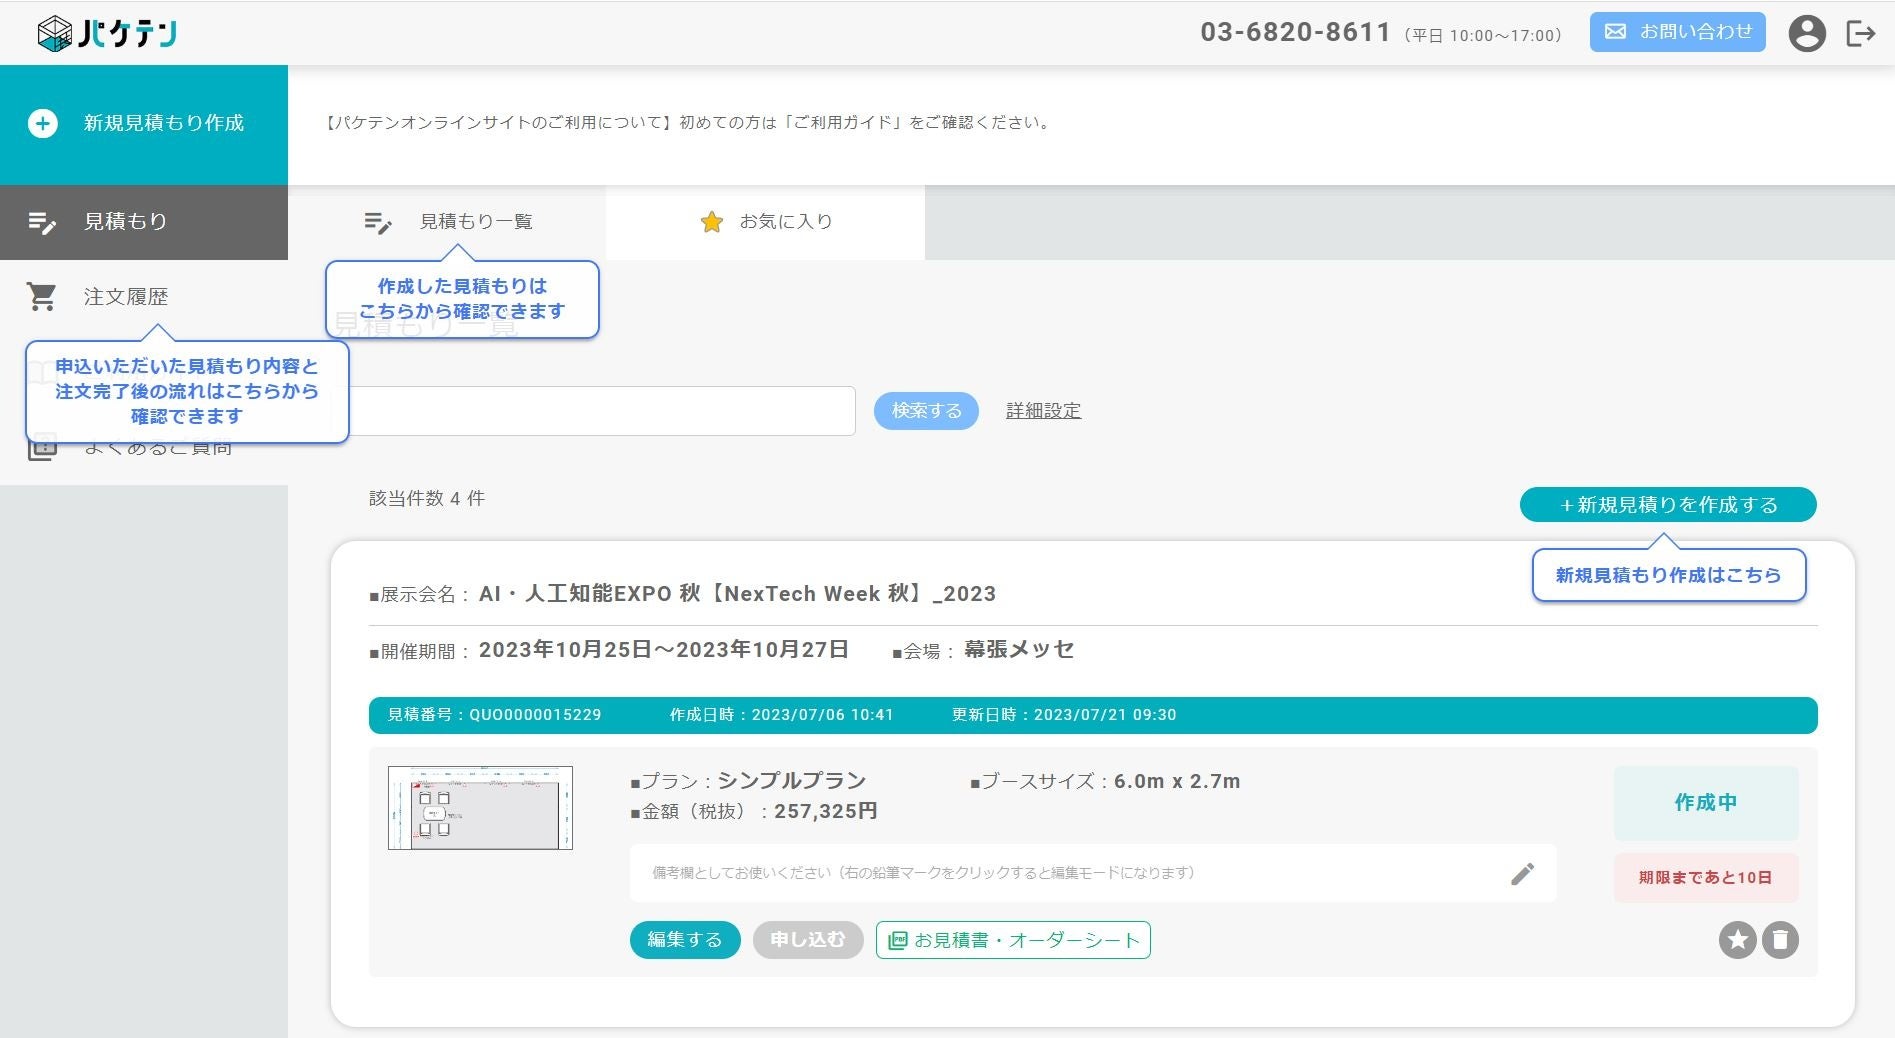Click the 期限まであと10日 deadline label

pos(1706,878)
